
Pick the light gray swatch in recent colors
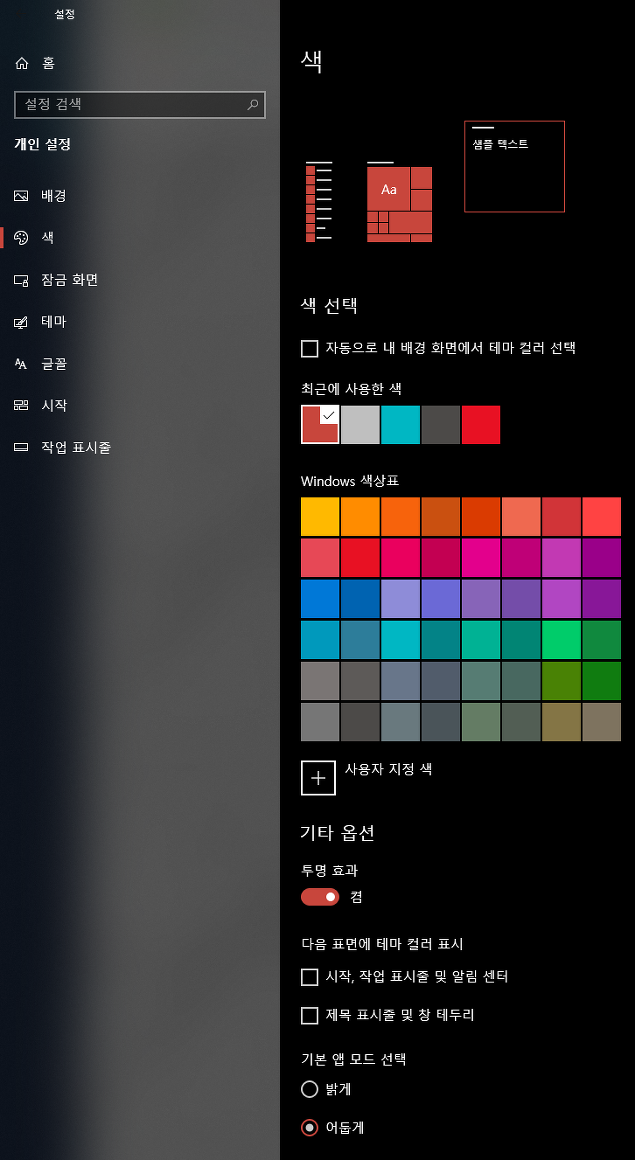360,425
